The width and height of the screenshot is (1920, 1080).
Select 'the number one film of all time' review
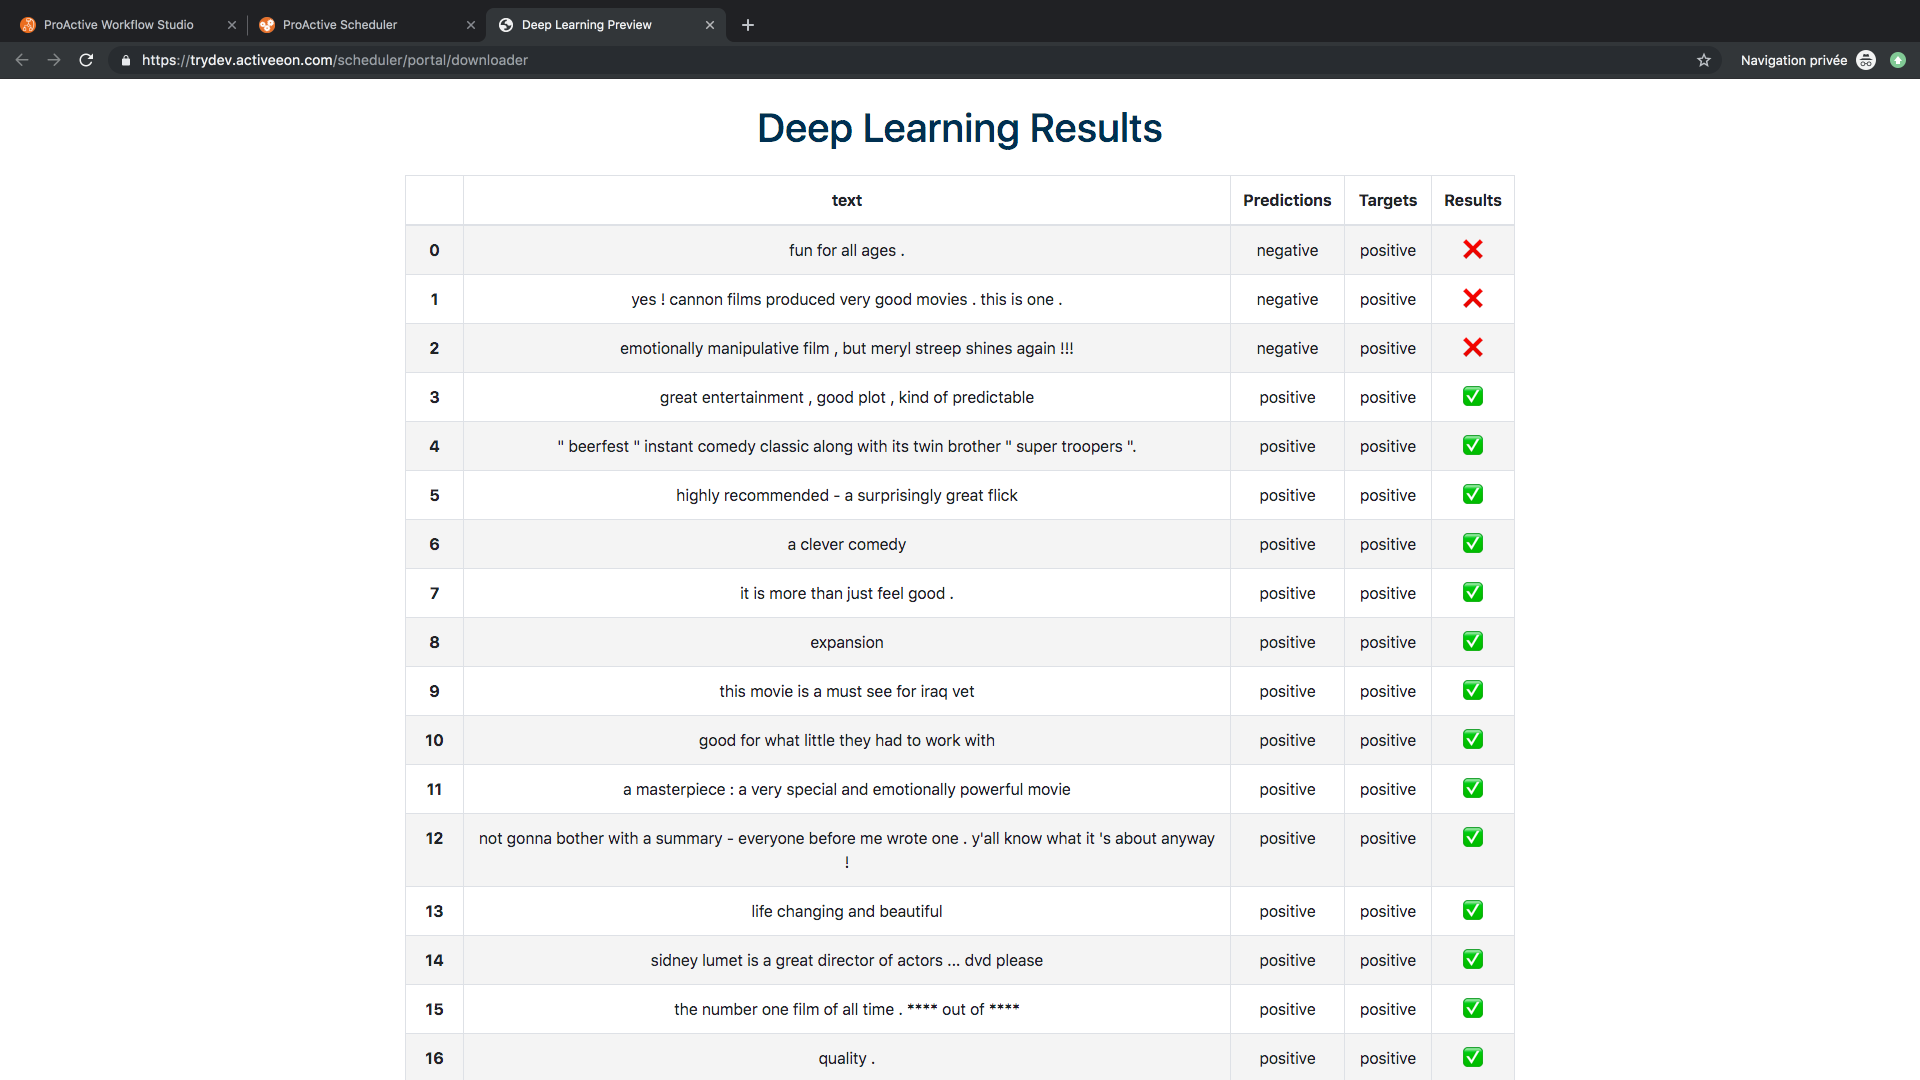tap(847, 1009)
